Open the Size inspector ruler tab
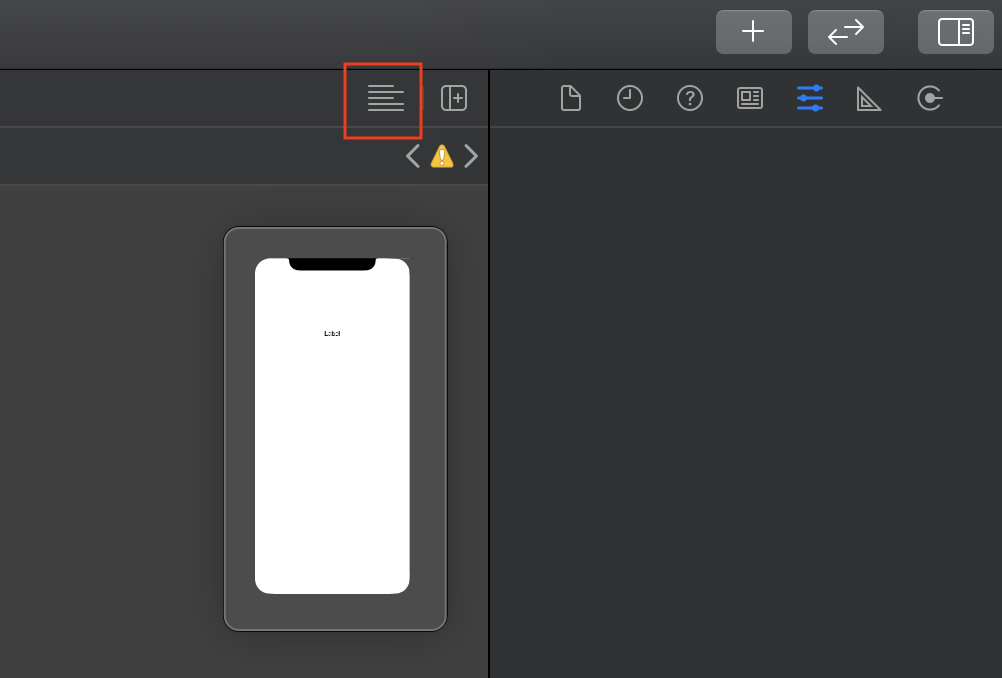 (x=869, y=99)
